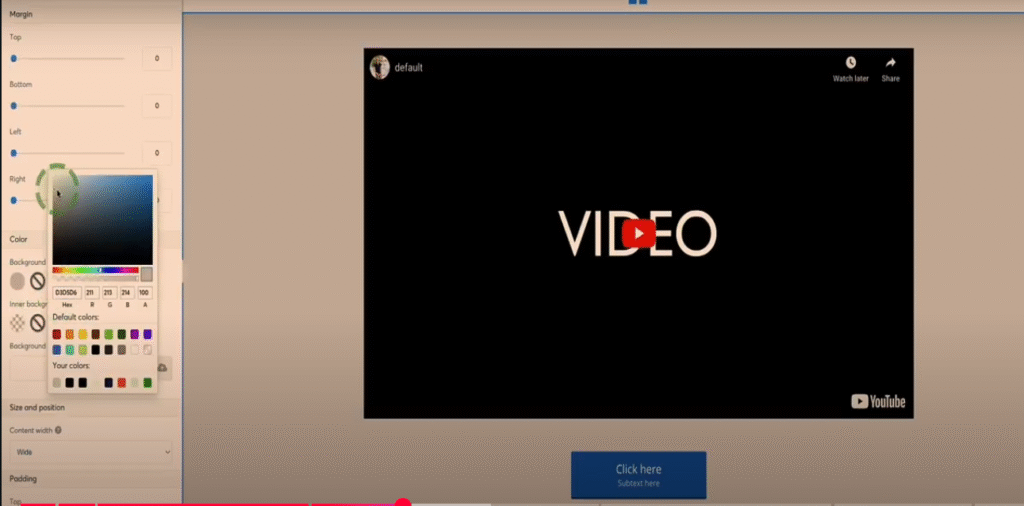The height and width of the screenshot is (506, 1024).
Task: Pick the black swatch in Default colors
Action: (96, 350)
